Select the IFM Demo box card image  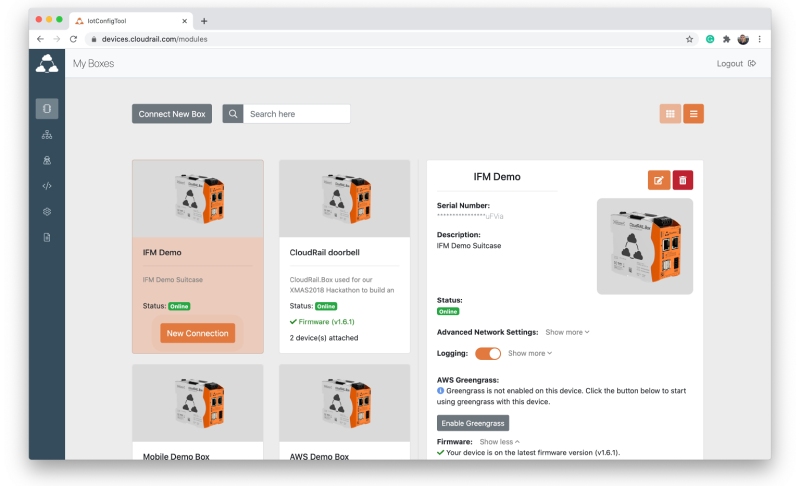pyautogui.click(x=198, y=199)
